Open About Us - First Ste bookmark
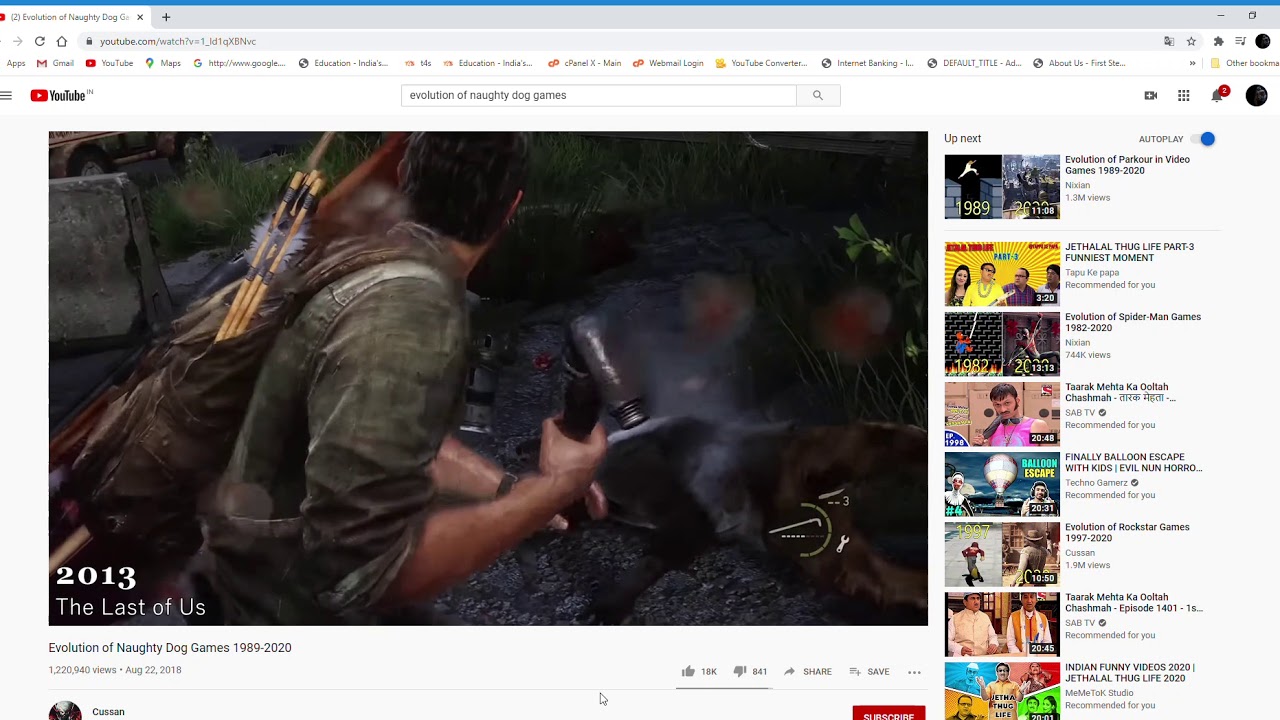This screenshot has width=1280, height=720. tap(1079, 63)
